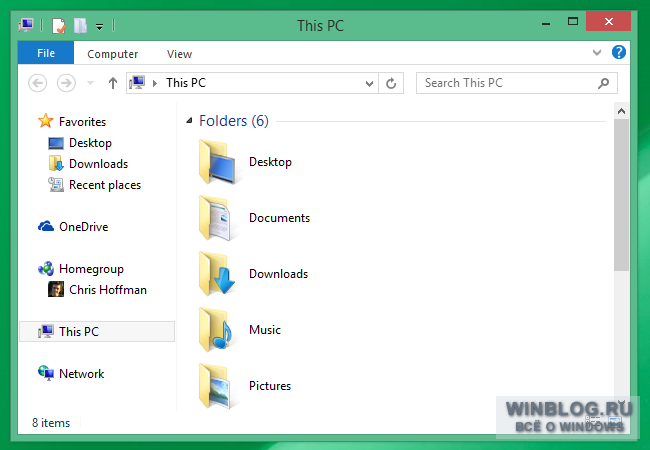The width and height of the screenshot is (650, 450).
Task: Select Network in navigation pane
Action: (x=81, y=374)
